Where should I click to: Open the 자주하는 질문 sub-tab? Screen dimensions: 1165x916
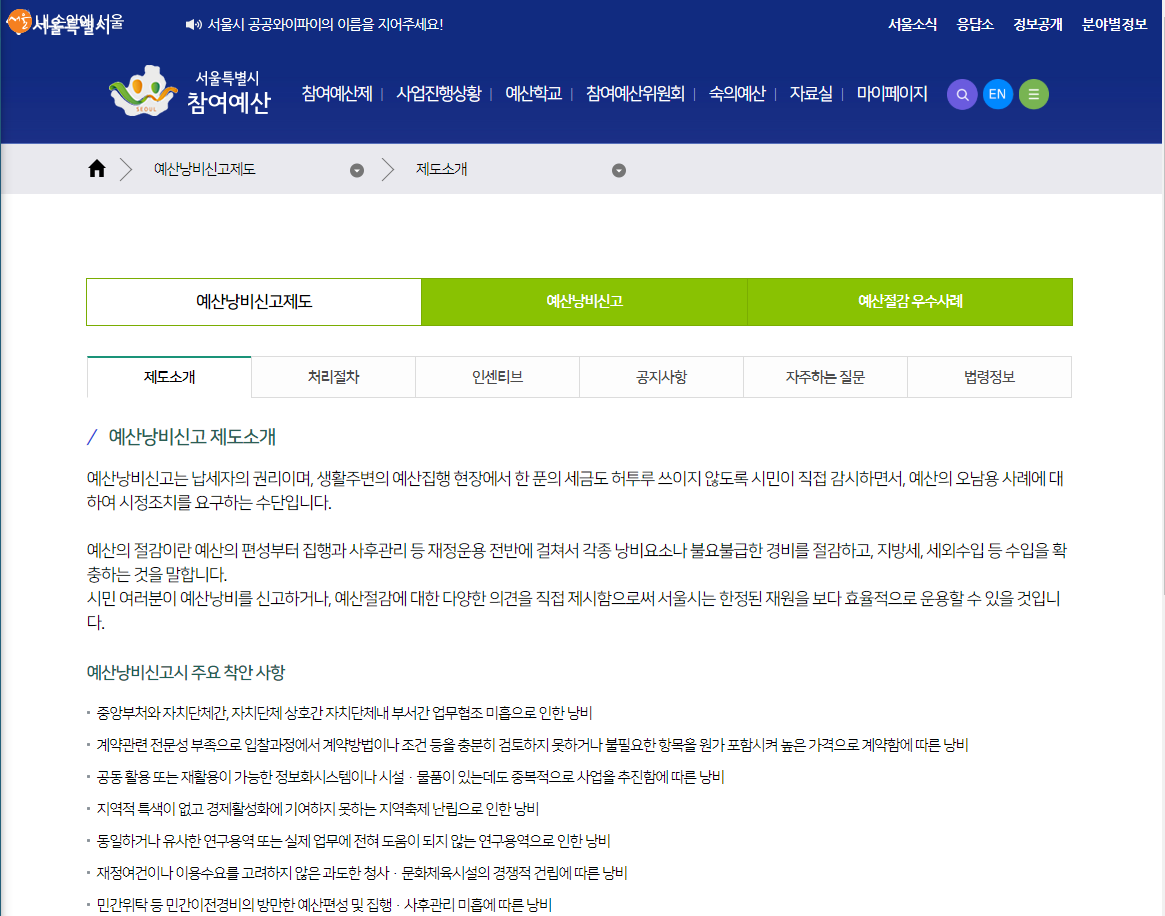[825, 377]
